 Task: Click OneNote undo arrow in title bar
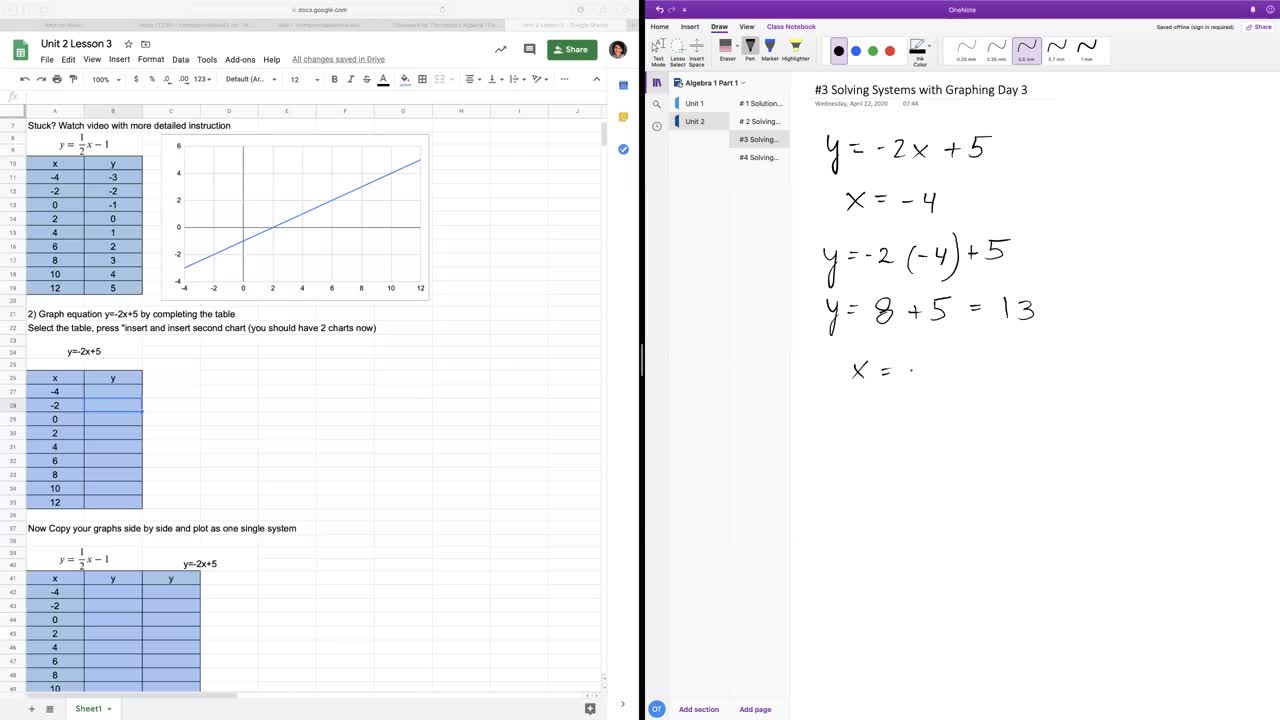(659, 9)
